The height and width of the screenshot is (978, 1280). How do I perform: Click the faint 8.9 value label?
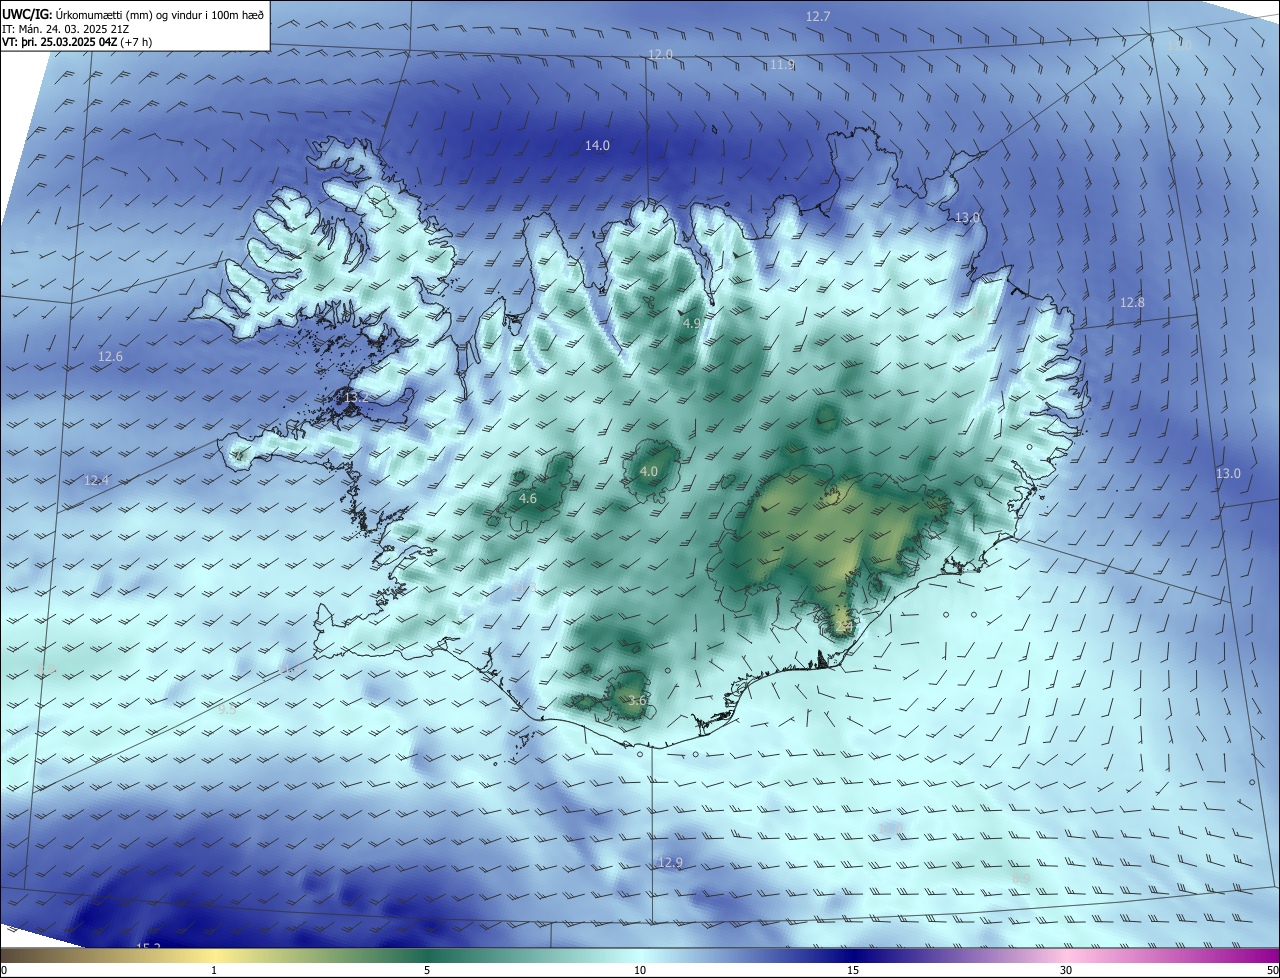(1020, 877)
